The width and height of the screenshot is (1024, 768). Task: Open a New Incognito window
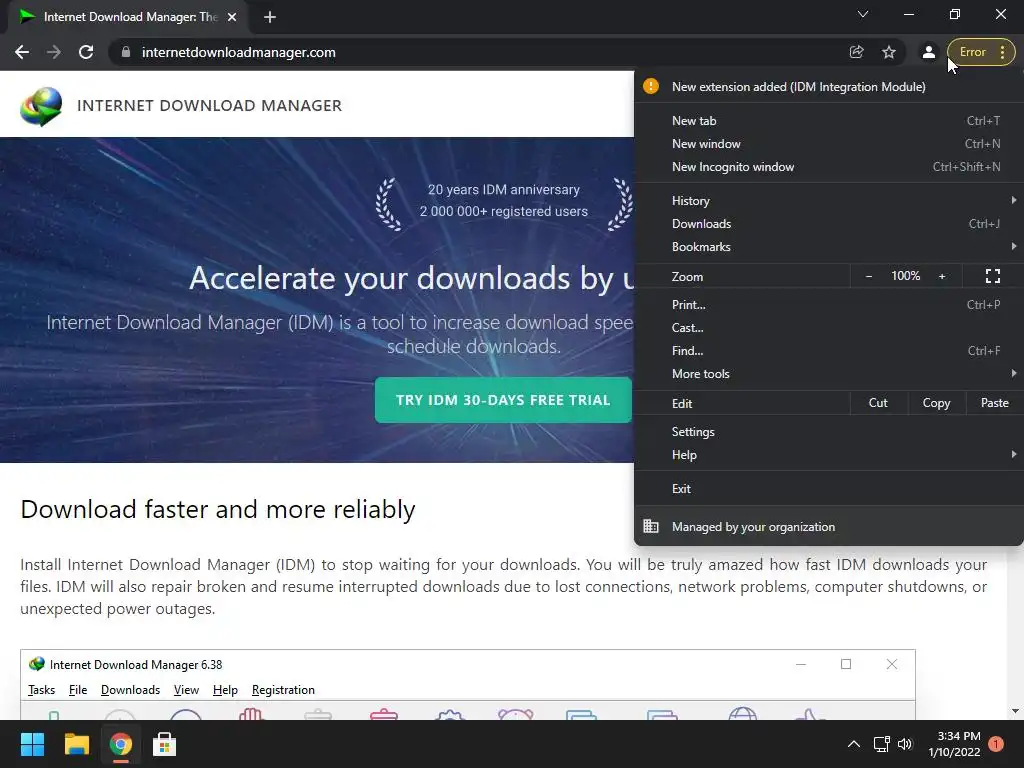(x=829, y=167)
